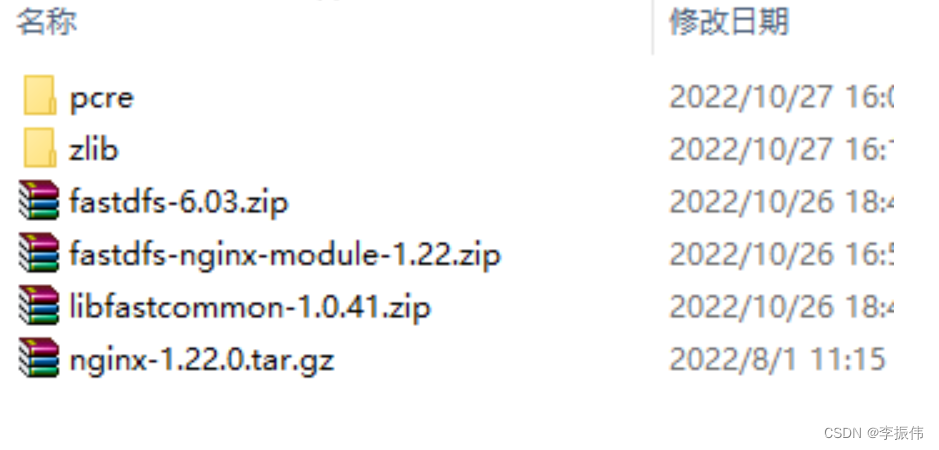
Task: Select the libfastcommon-1.0.41.zip file name
Action: [x=250, y=307]
